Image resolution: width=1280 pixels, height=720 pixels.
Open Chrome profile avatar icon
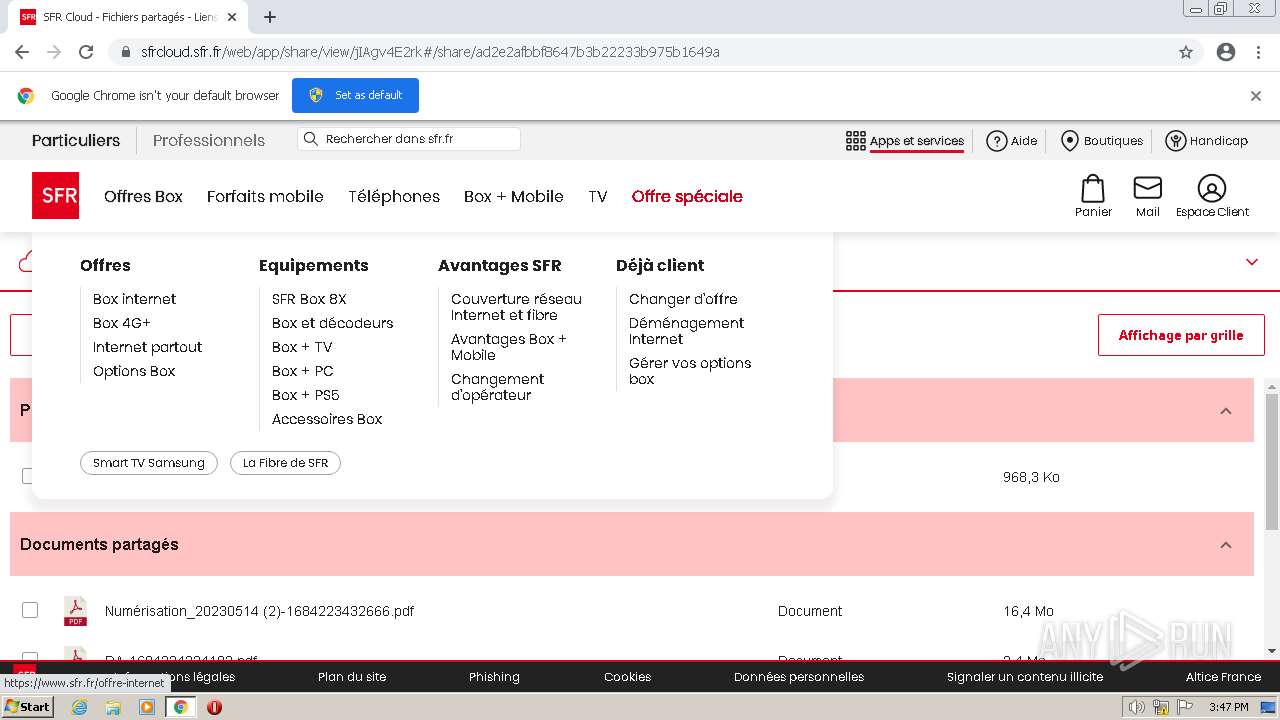pyautogui.click(x=1226, y=52)
